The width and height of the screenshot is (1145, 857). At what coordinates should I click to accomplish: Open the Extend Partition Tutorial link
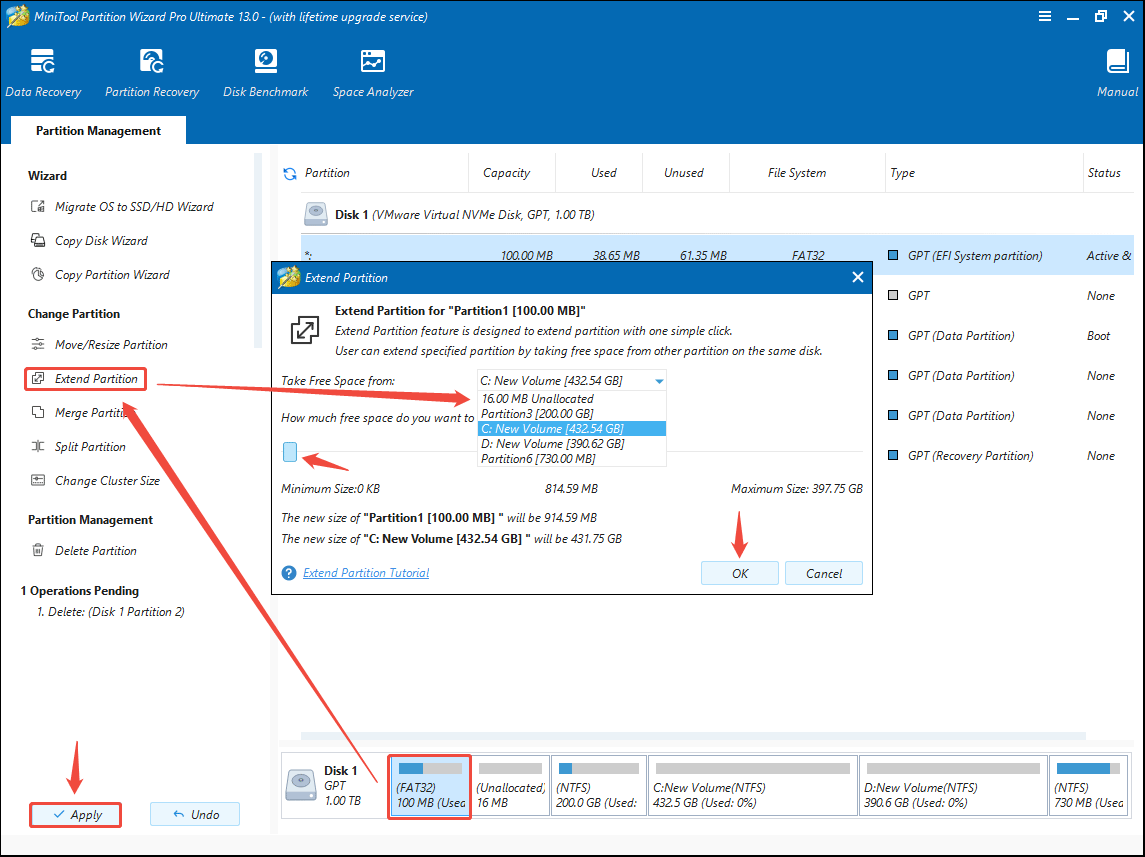coord(366,572)
